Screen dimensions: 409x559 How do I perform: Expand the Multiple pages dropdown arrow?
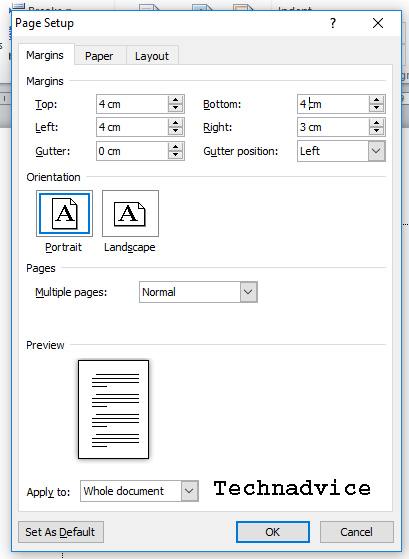tap(248, 292)
